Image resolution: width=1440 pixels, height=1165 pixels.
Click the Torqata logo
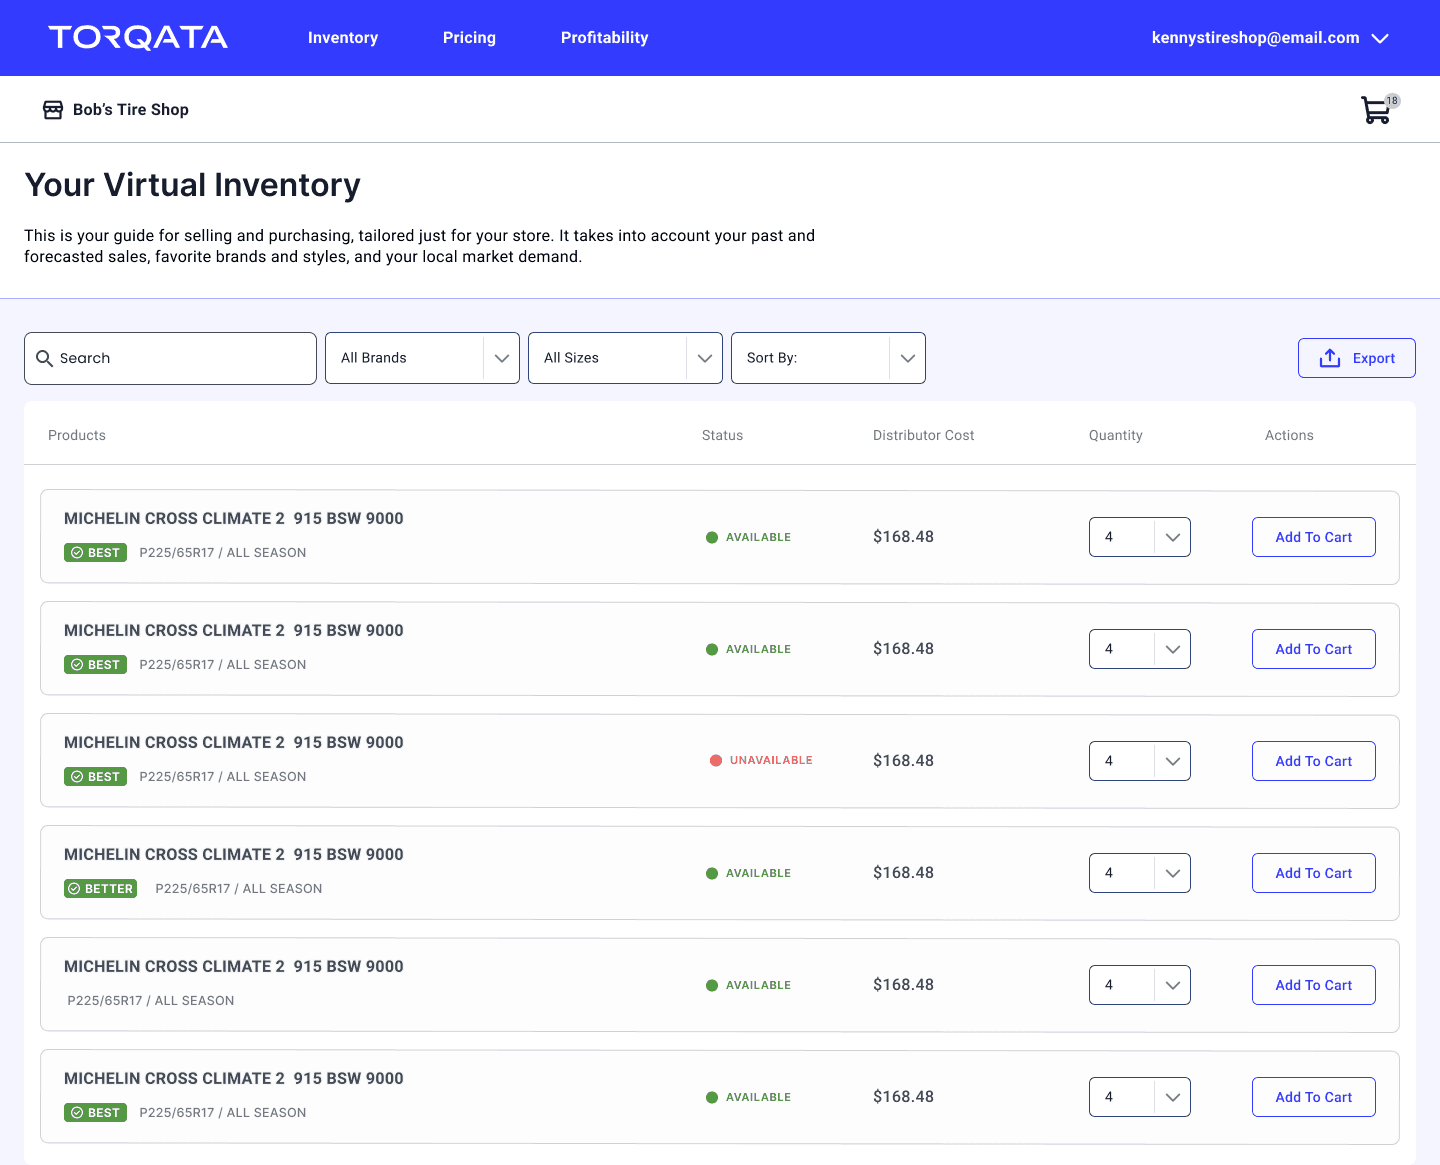pyautogui.click(x=138, y=38)
